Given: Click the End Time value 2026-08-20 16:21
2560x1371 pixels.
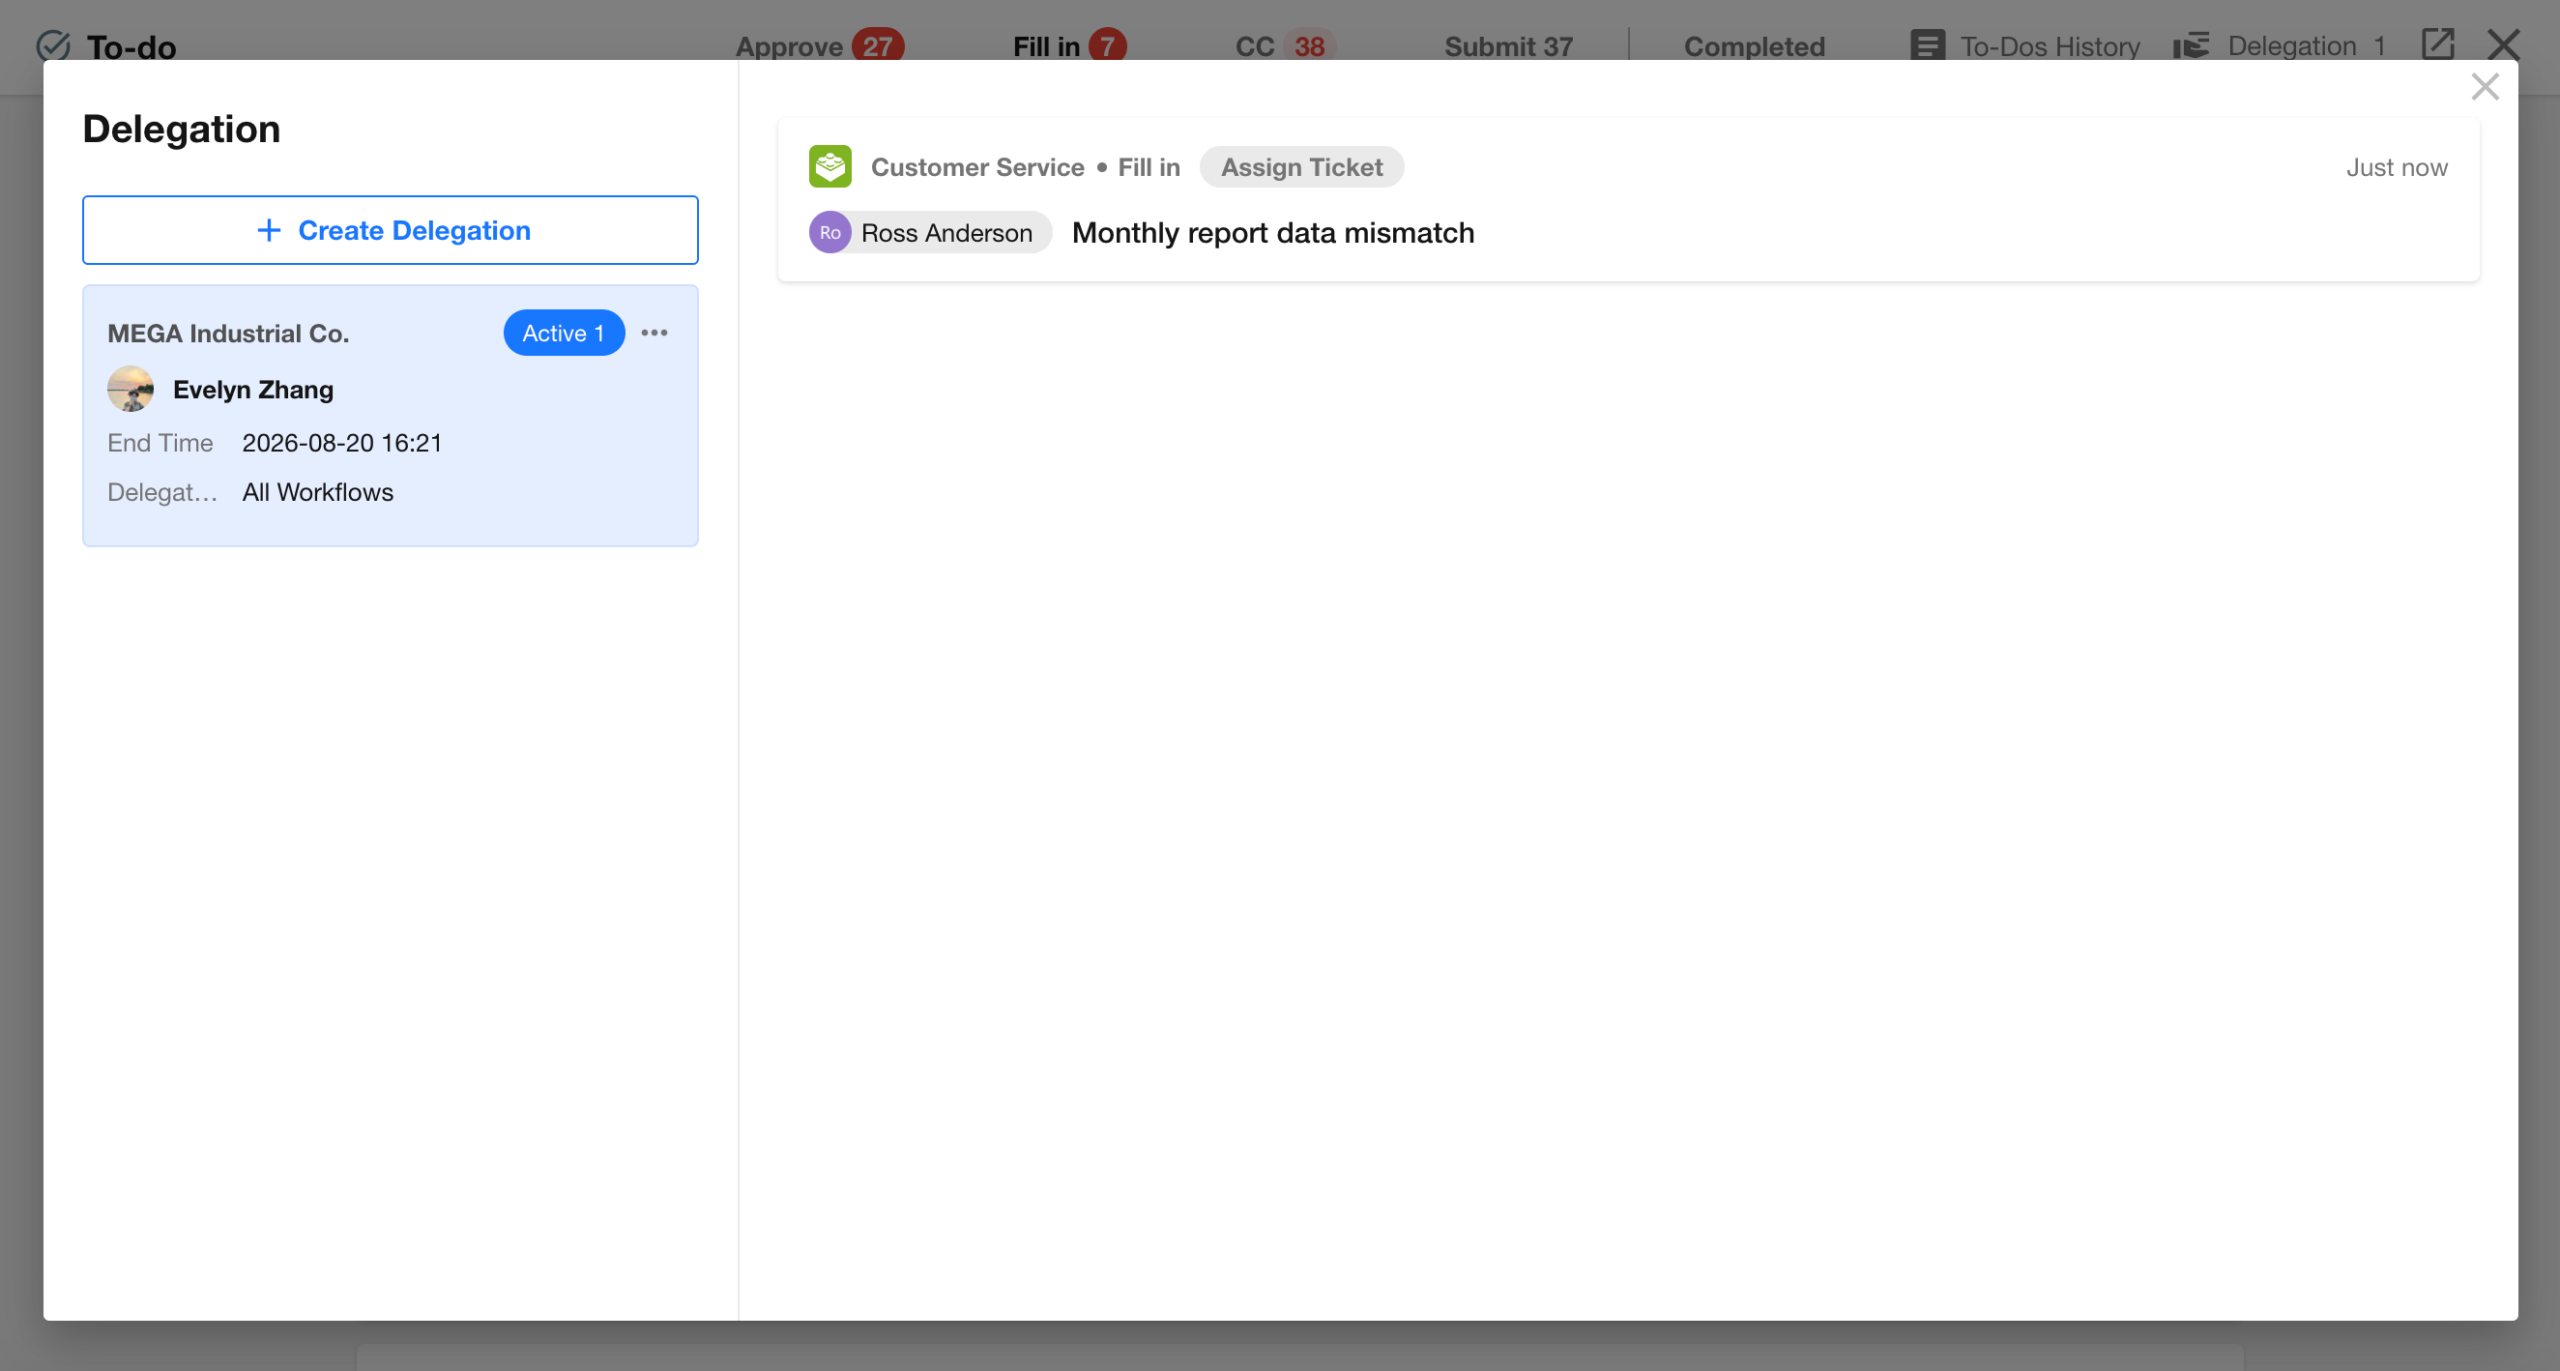Looking at the screenshot, I should point(342,443).
